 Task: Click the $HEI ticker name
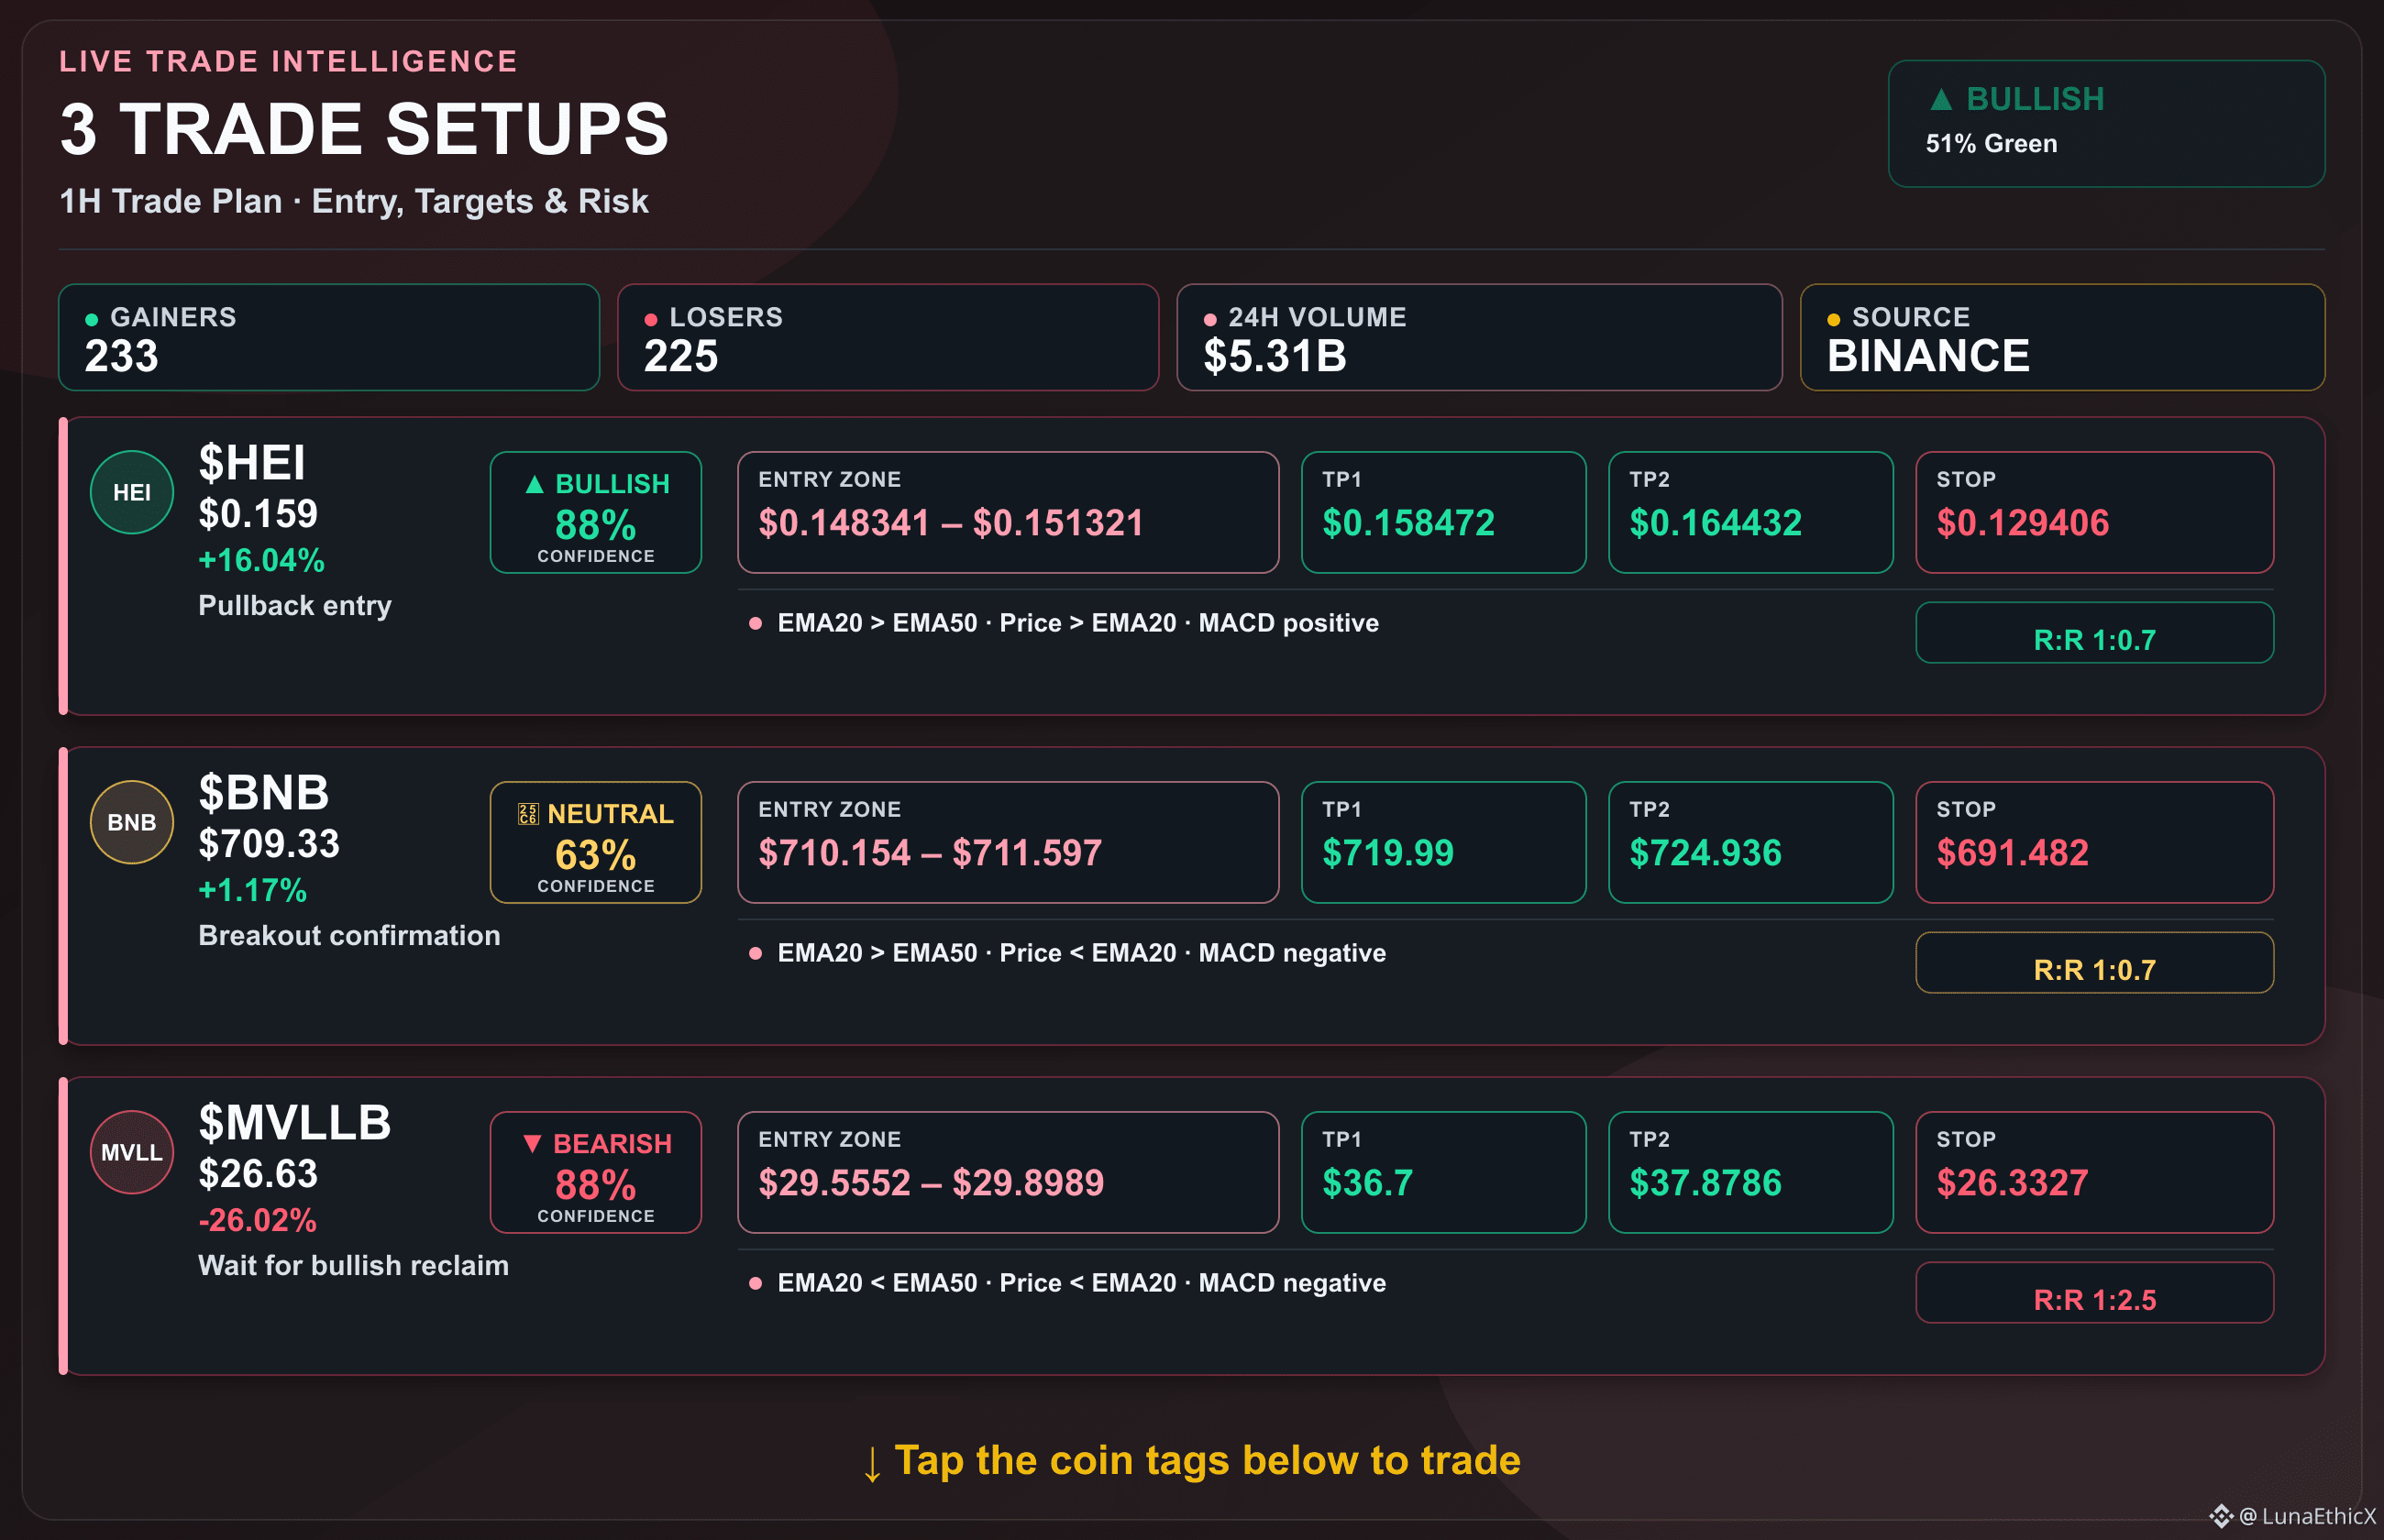pos(252,463)
